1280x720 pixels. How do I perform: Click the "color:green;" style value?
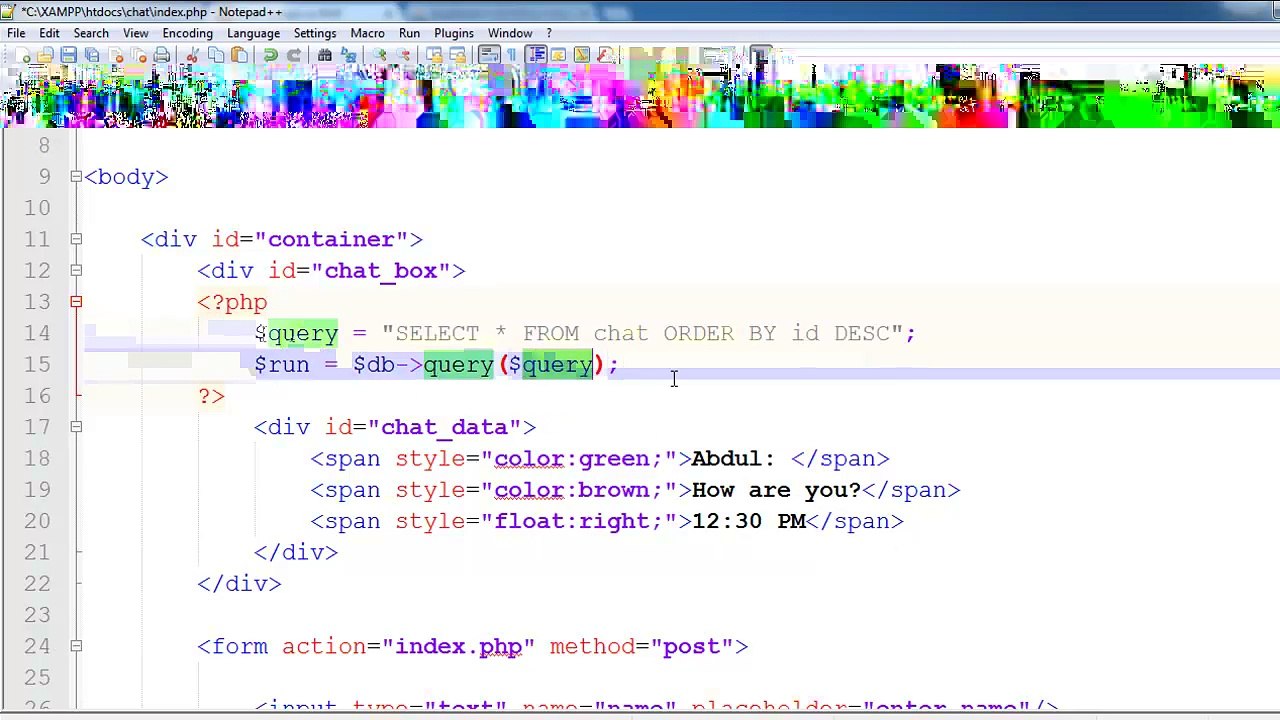579,459
